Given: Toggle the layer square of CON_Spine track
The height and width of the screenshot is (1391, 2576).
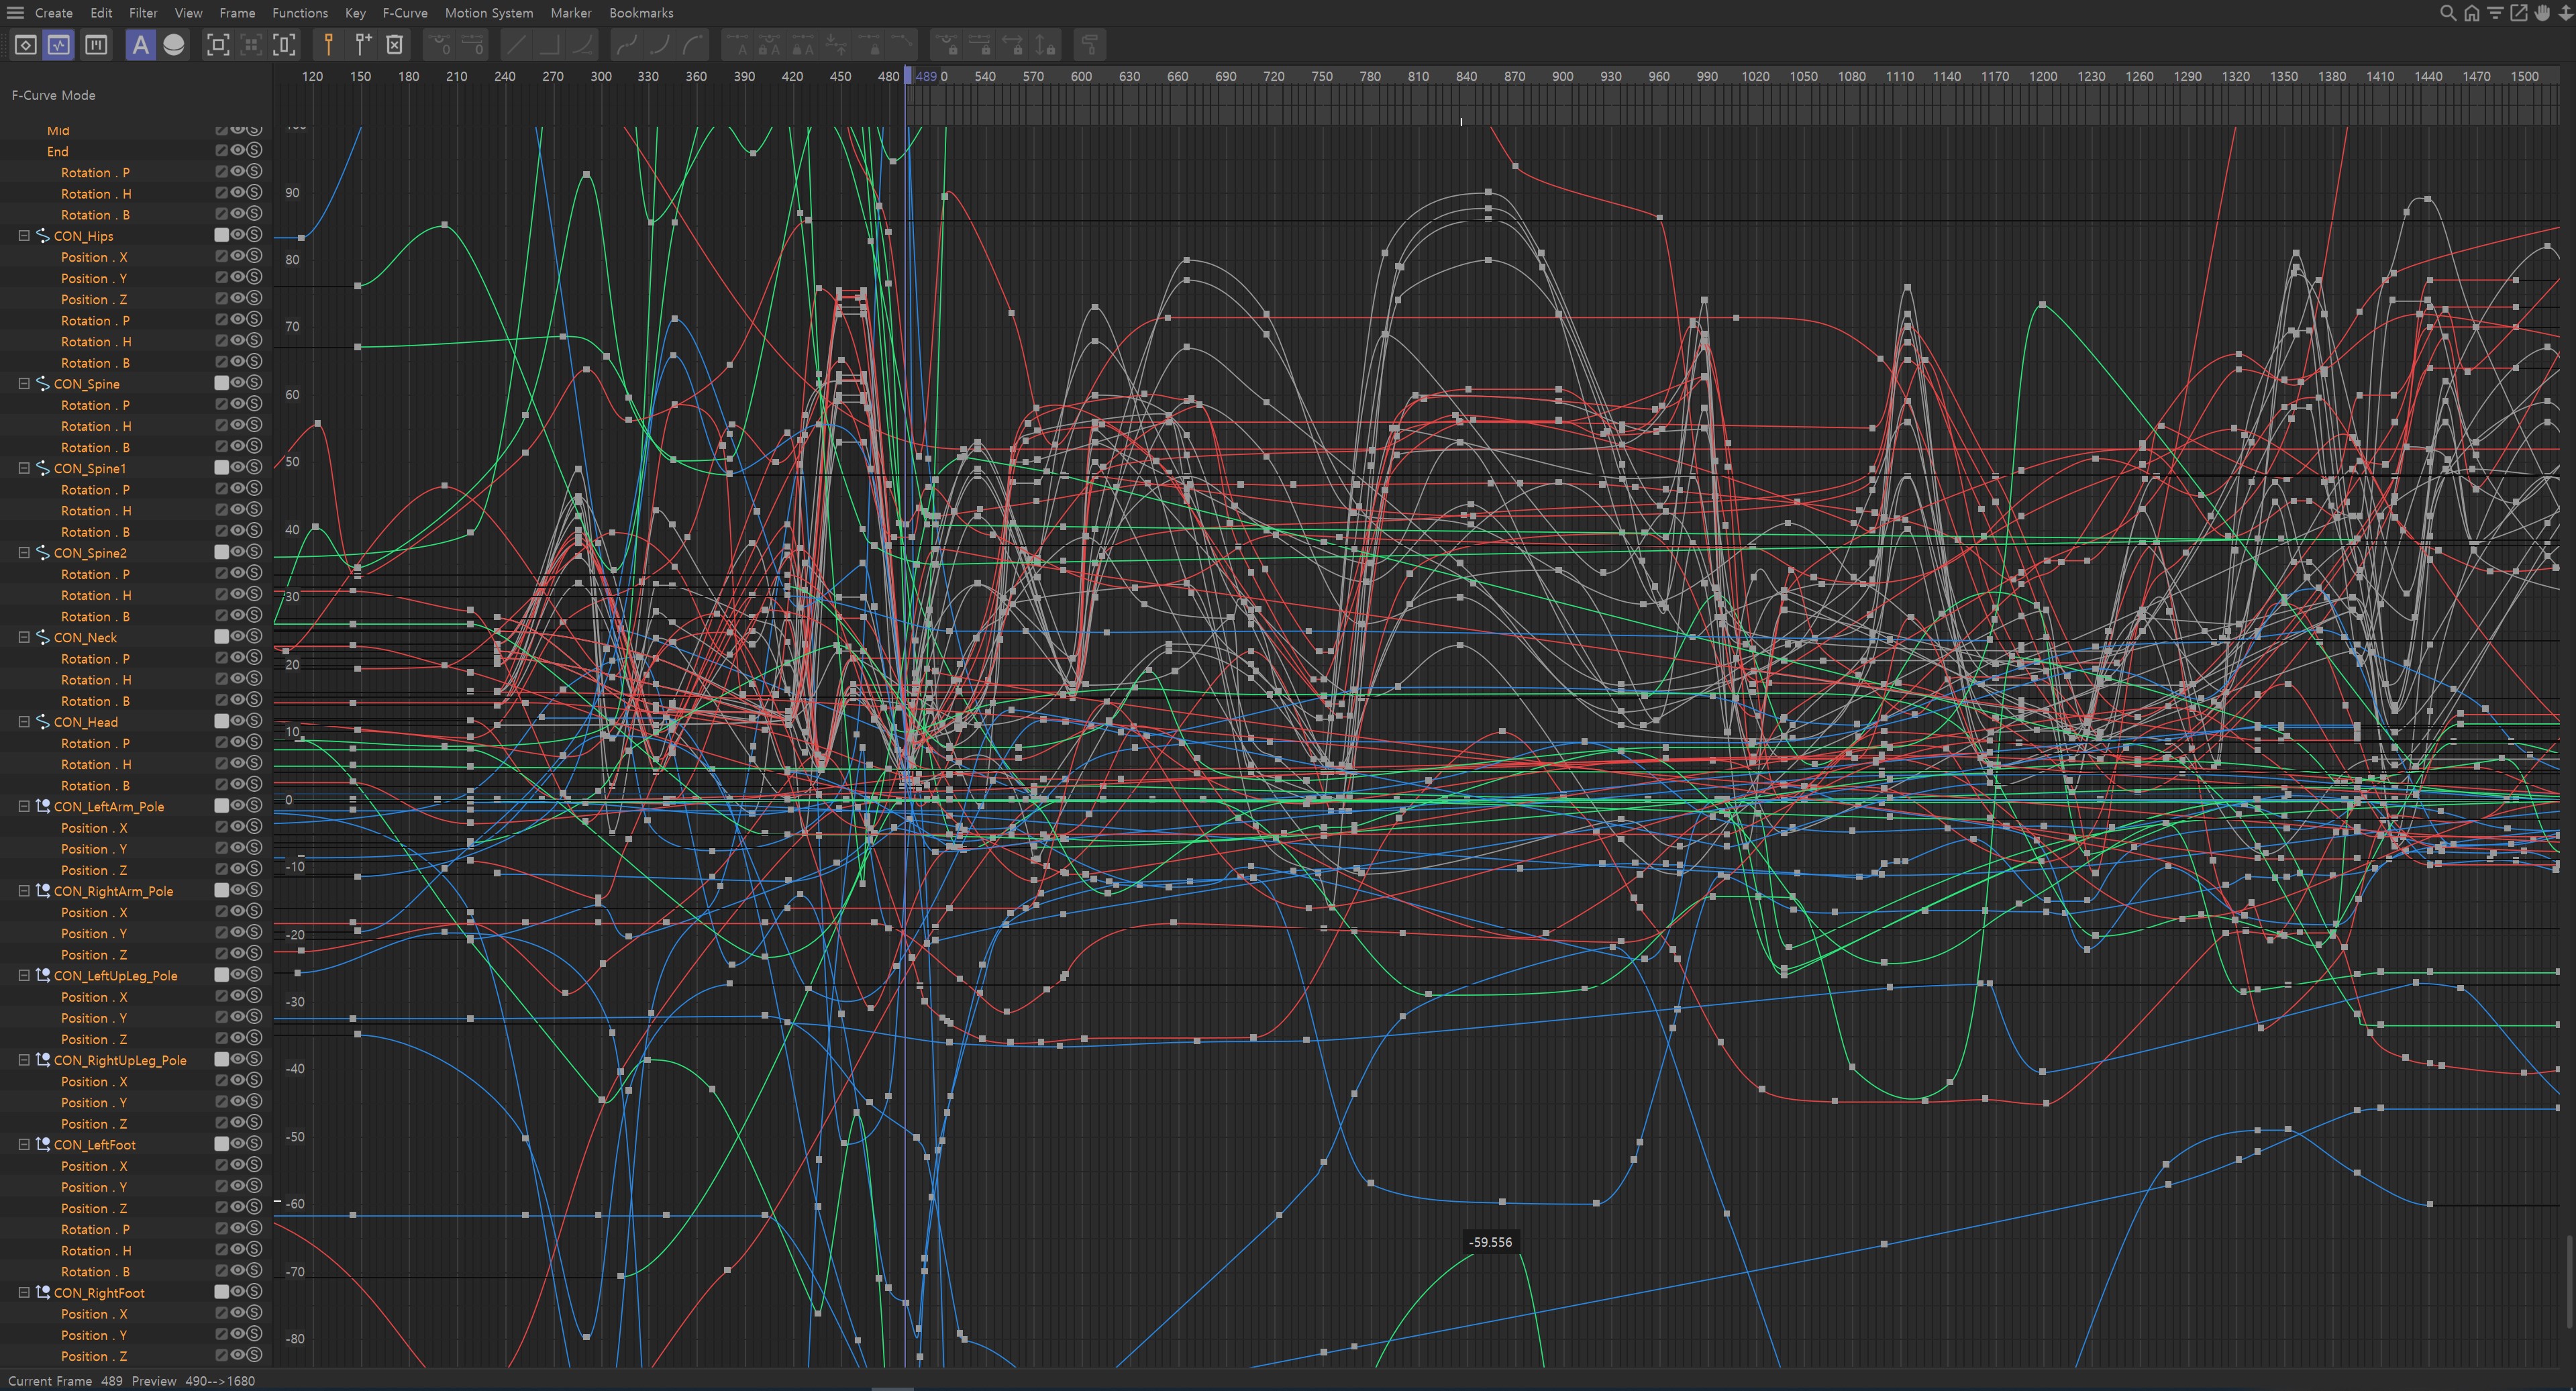Looking at the screenshot, I should click(222, 383).
